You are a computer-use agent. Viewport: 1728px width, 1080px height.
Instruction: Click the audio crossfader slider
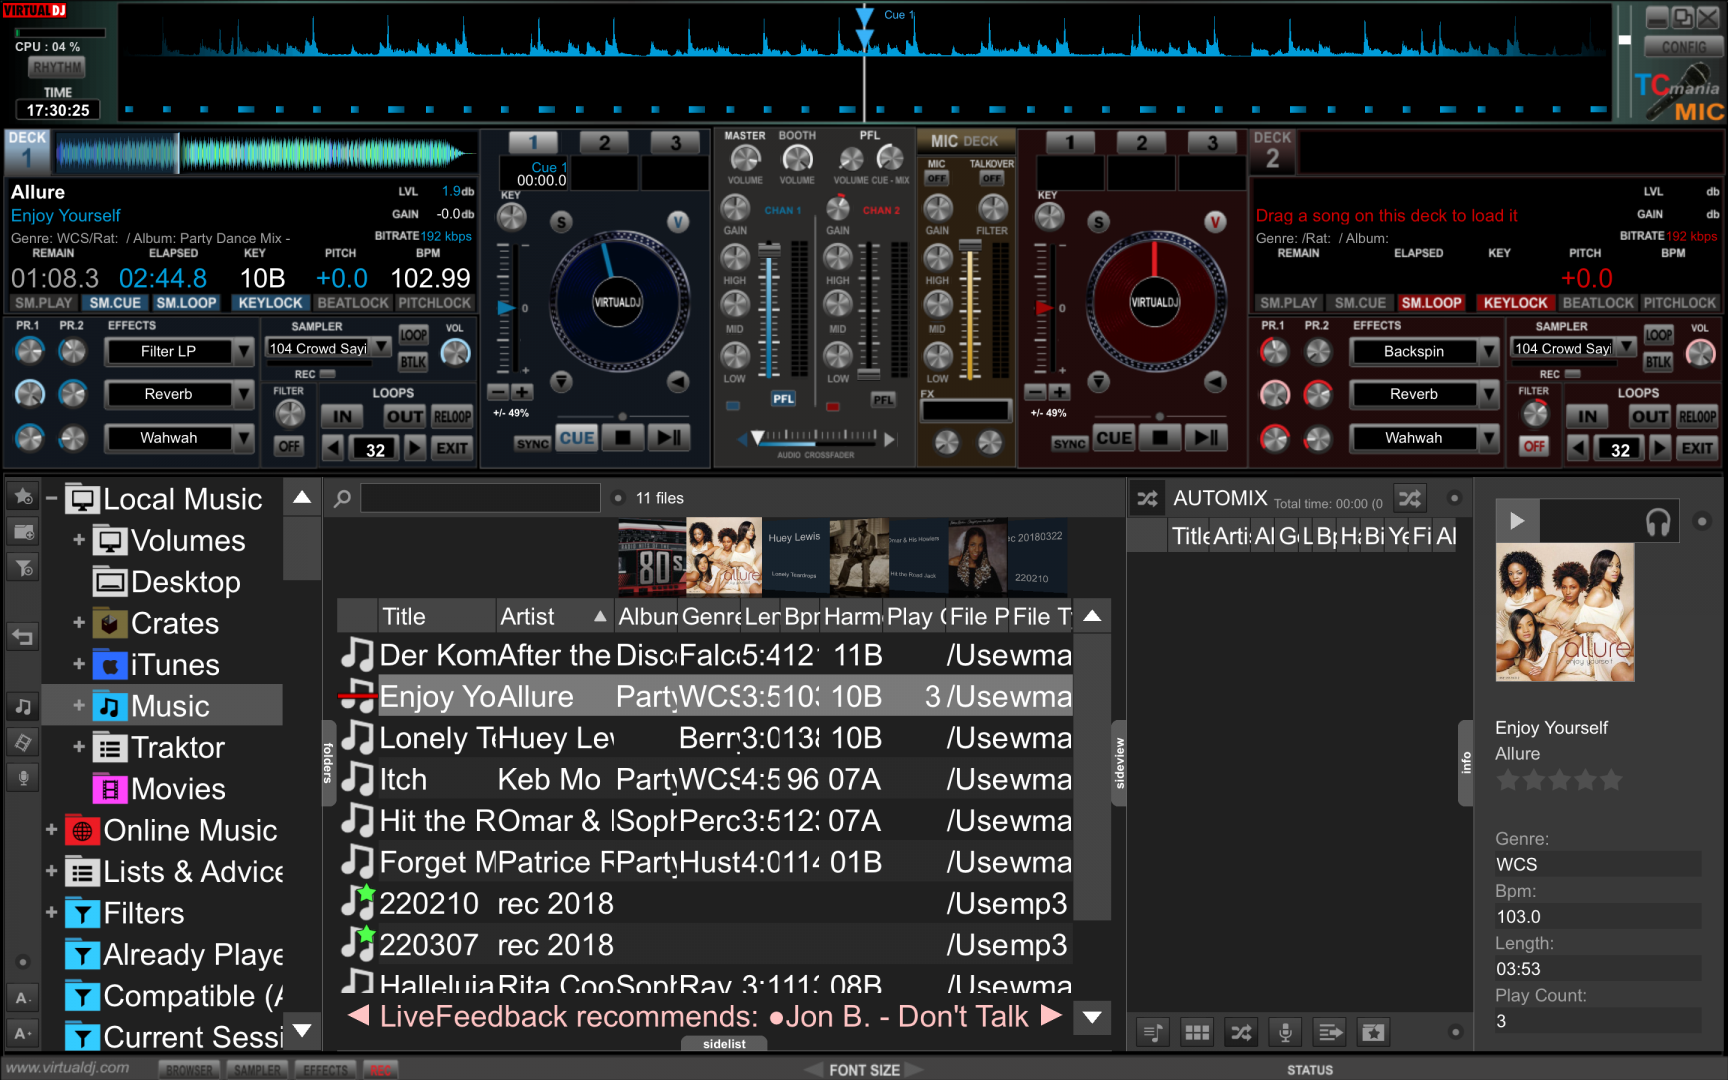click(x=815, y=437)
